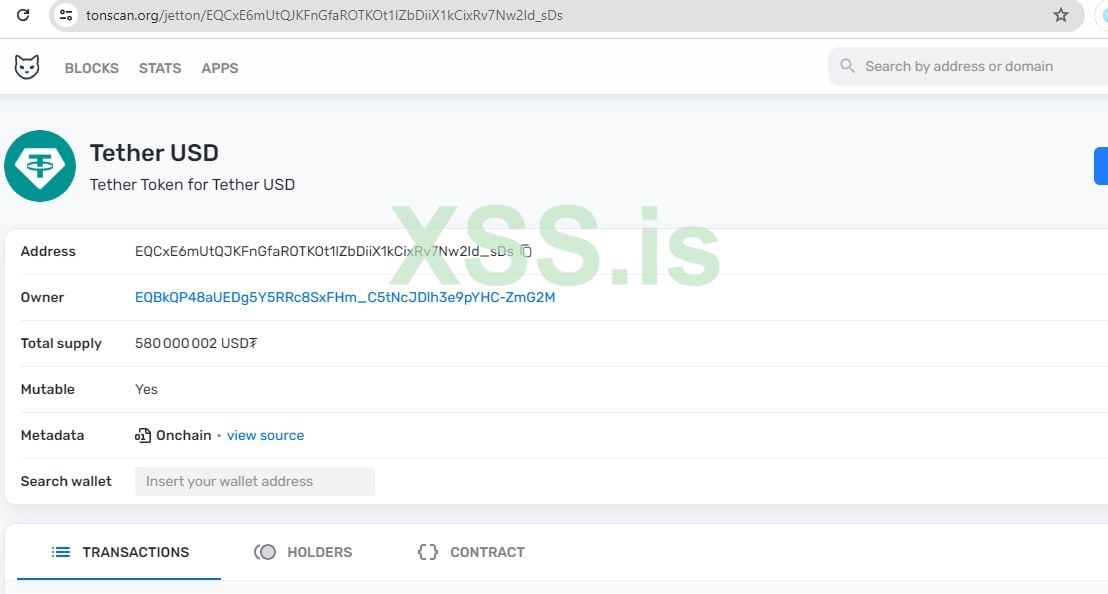
Task: Reload the page with the browser refresh icon
Action: coord(23,15)
